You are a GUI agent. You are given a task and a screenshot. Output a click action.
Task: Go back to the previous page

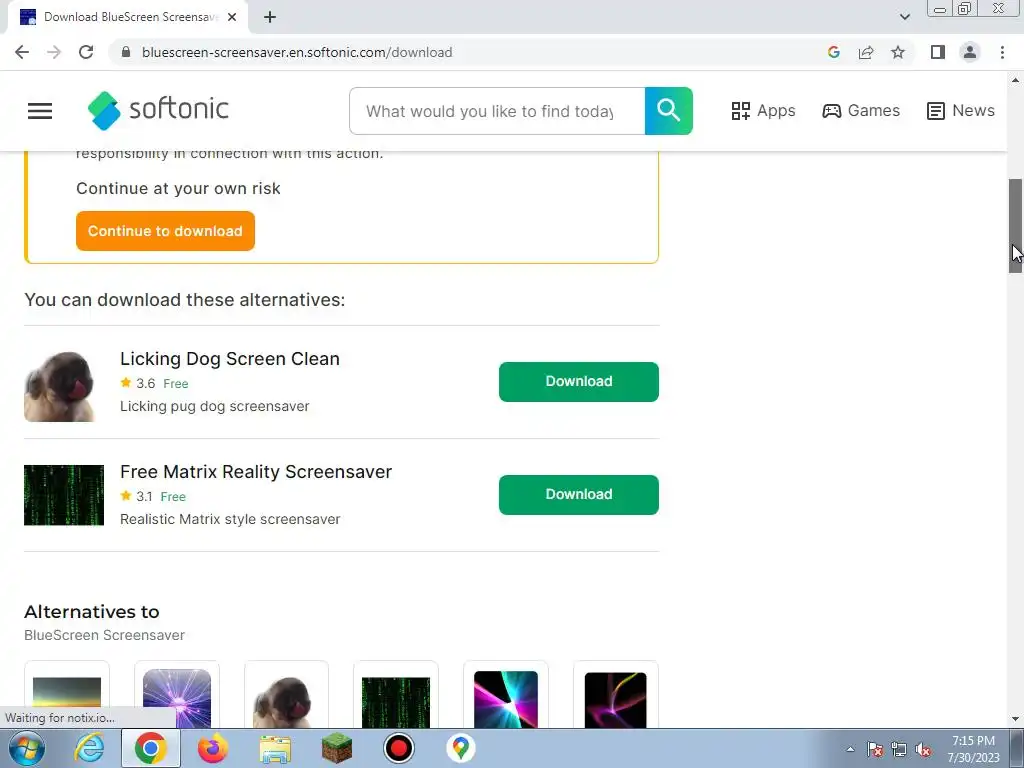22,52
